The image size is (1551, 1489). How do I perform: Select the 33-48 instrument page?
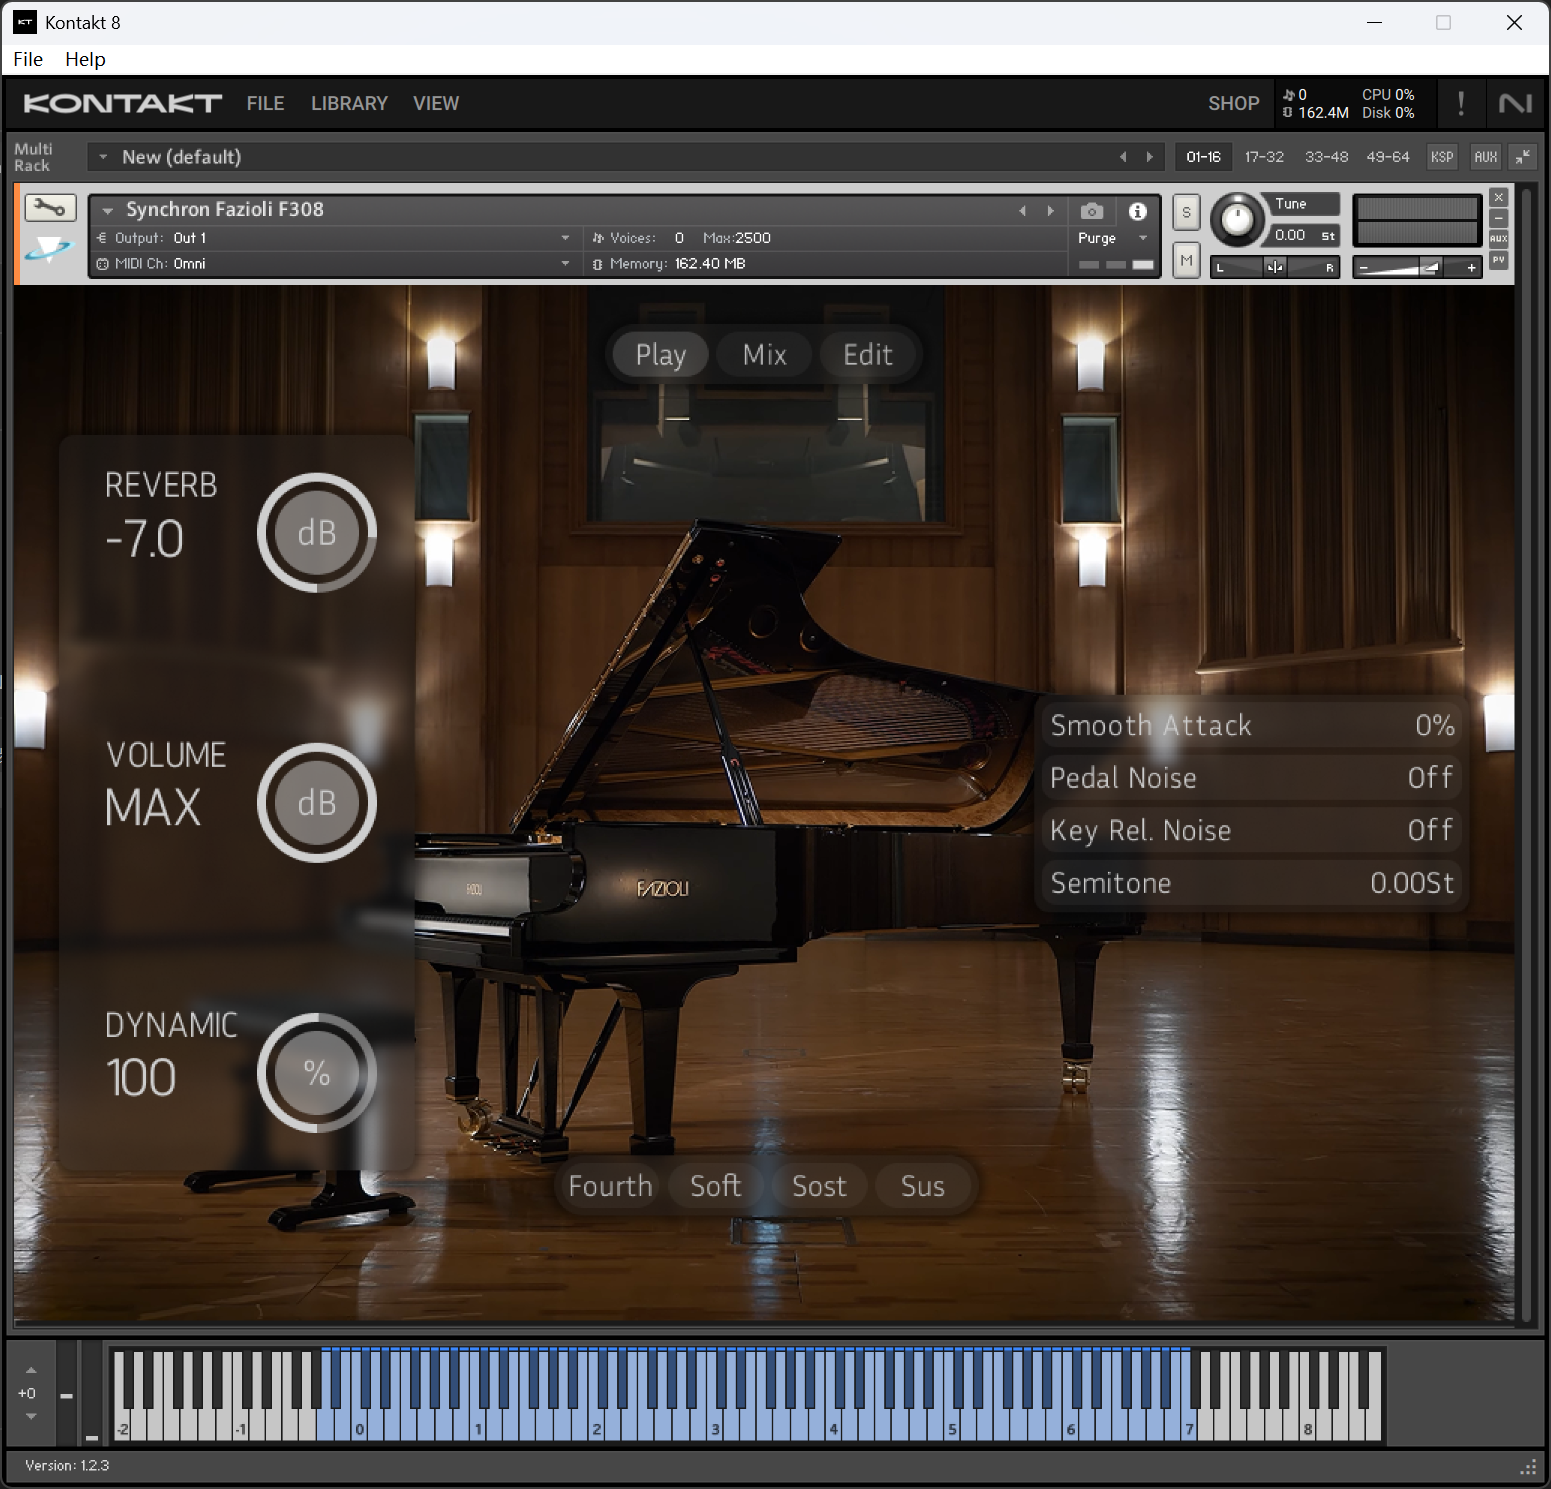(x=1326, y=157)
